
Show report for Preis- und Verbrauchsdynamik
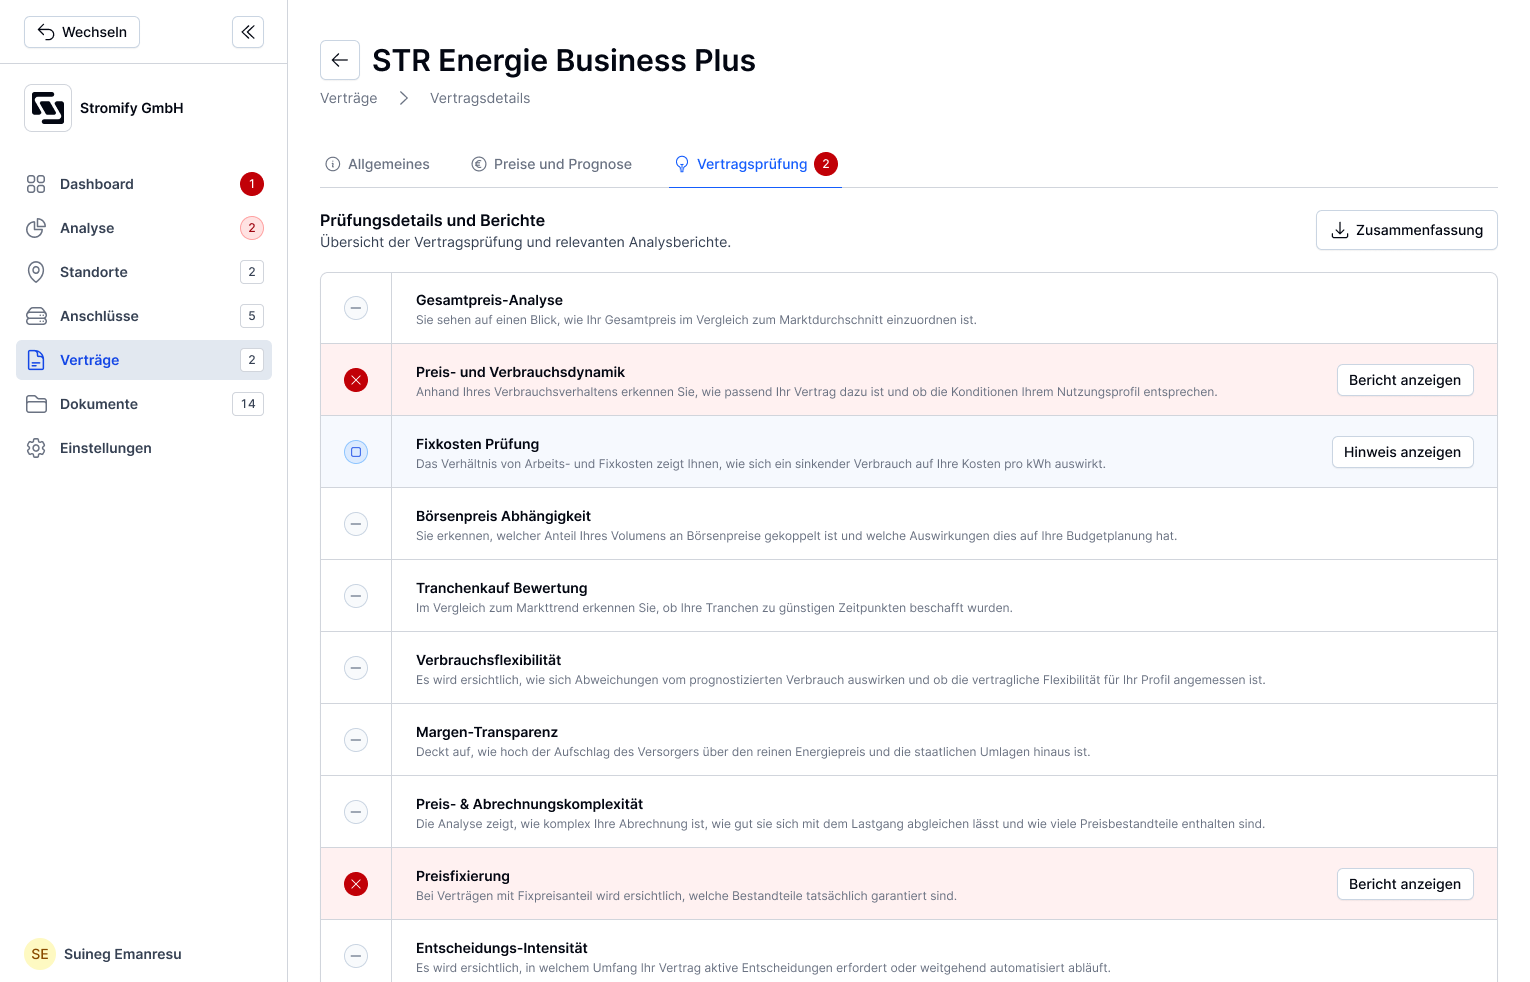1405,380
